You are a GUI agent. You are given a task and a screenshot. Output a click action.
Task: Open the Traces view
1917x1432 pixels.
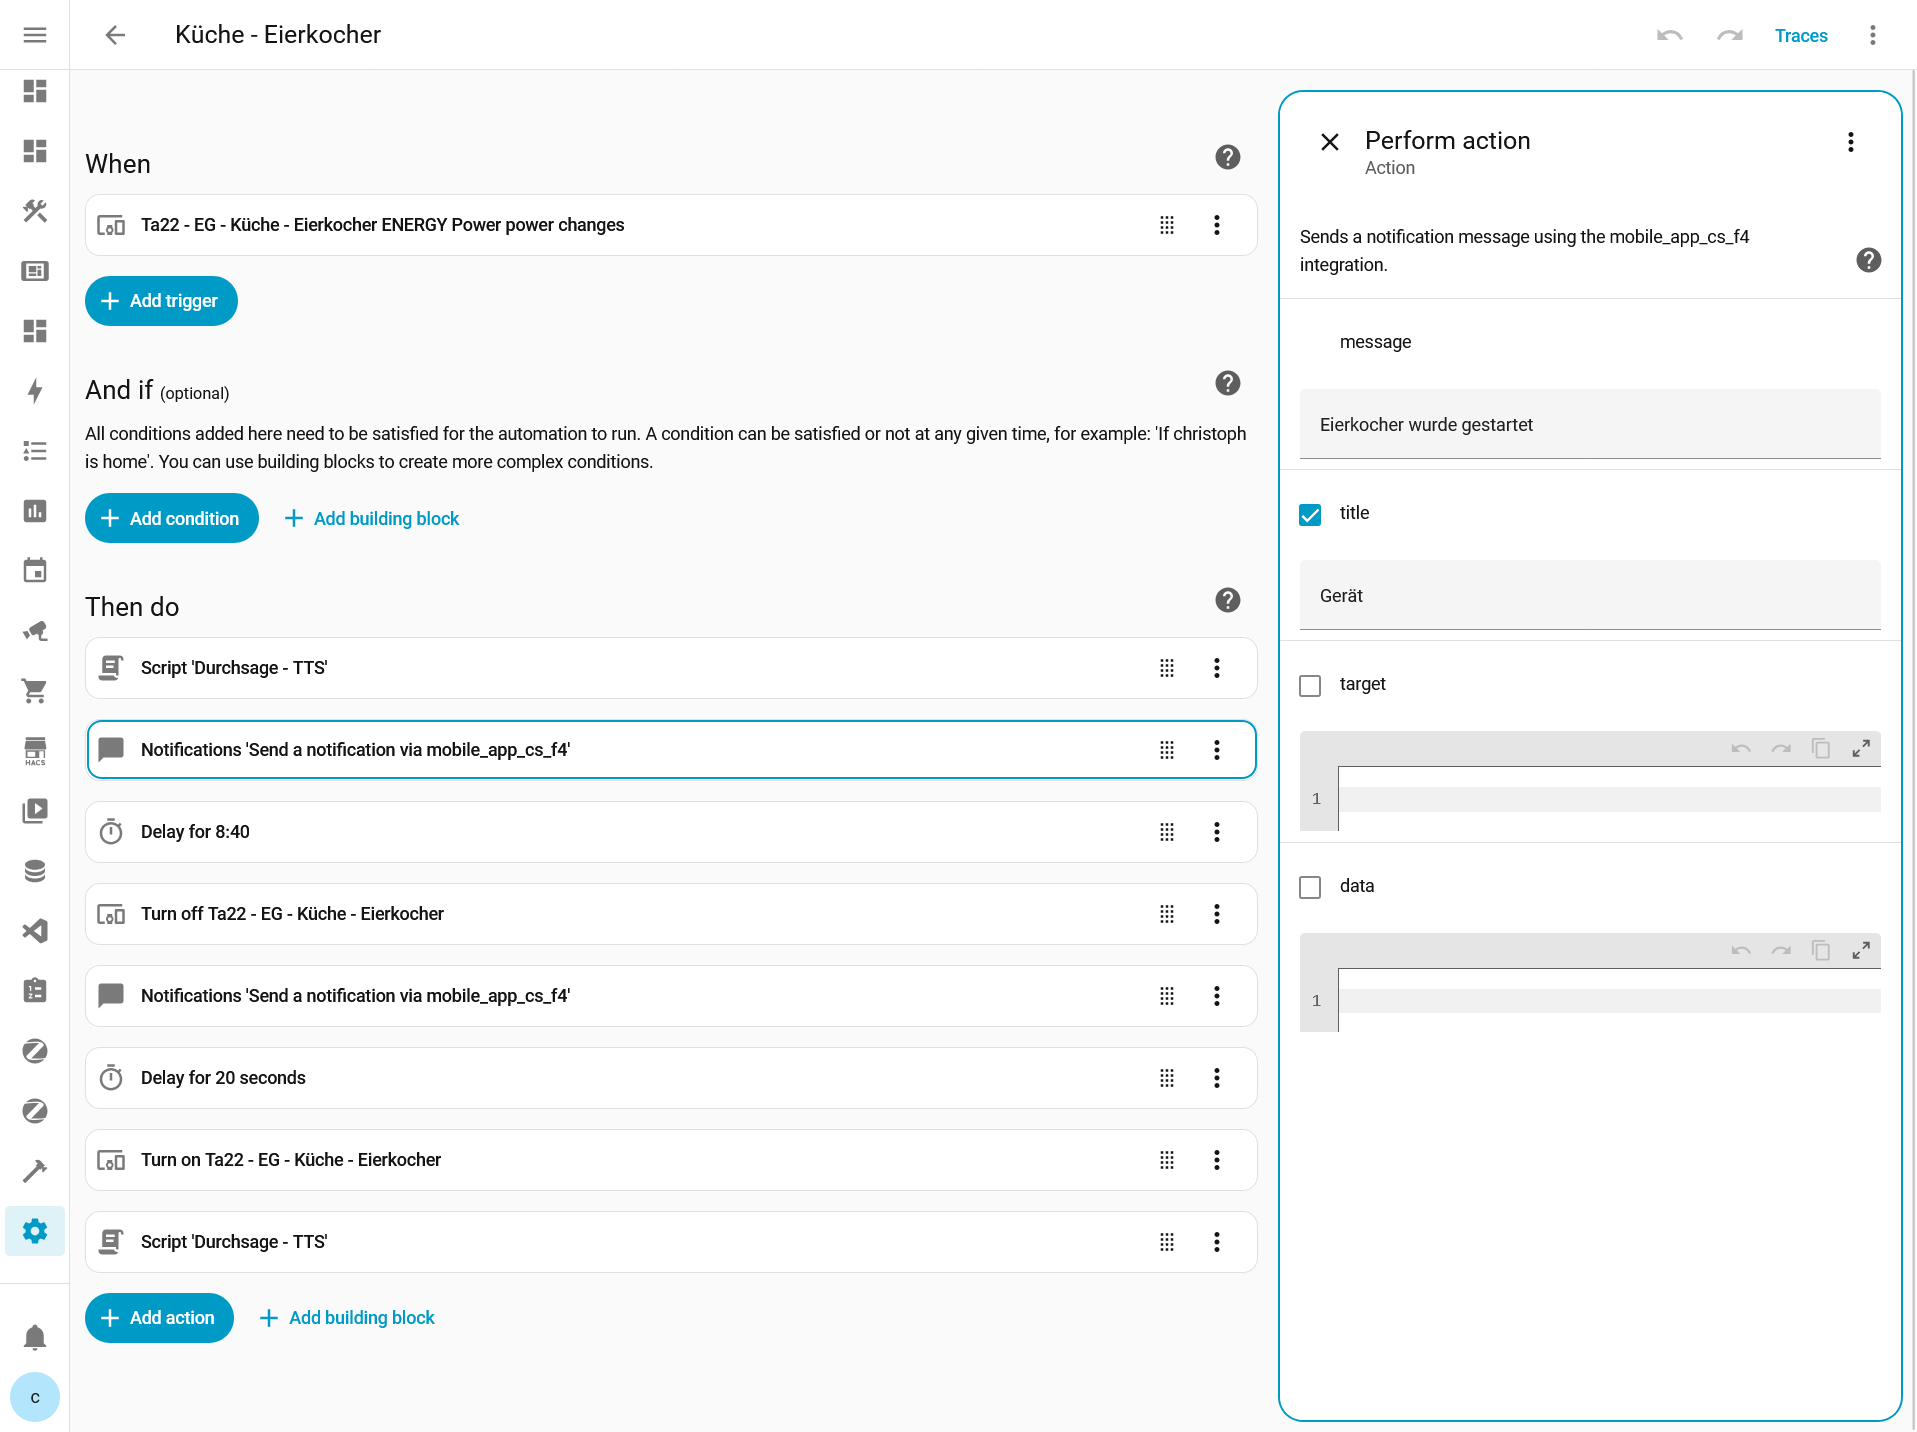click(1800, 36)
